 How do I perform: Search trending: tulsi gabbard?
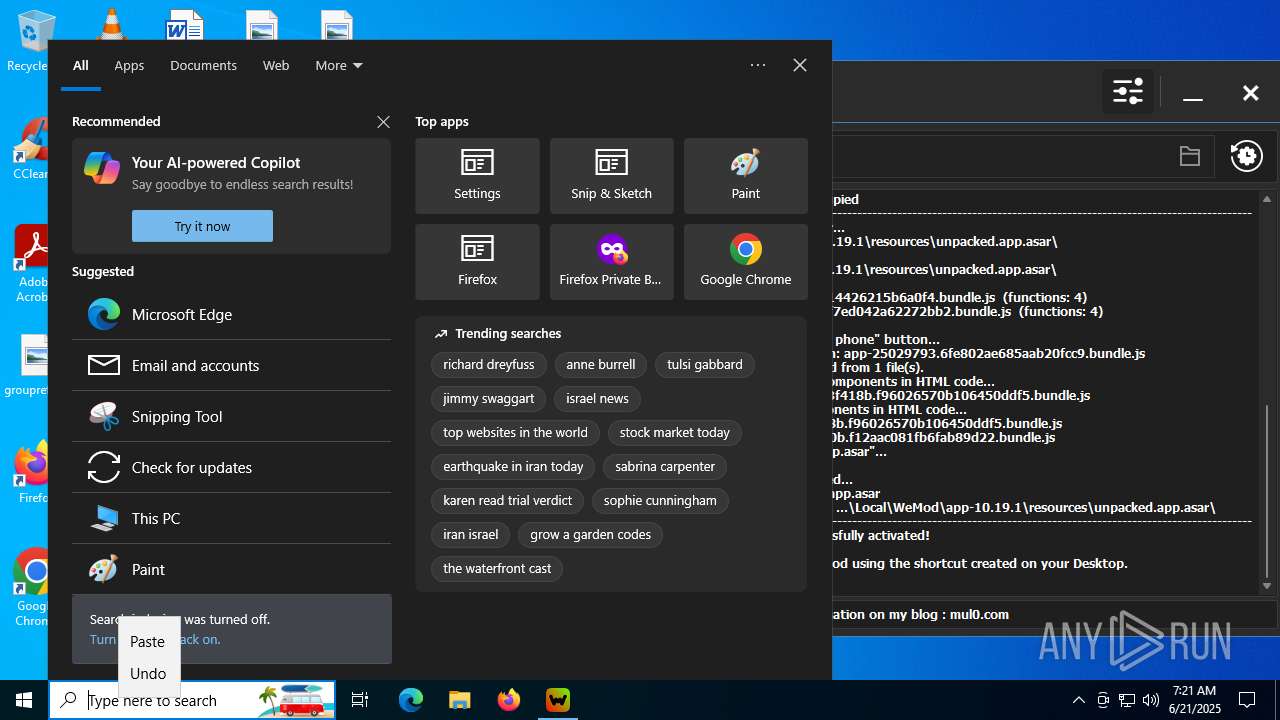click(x=705, y=365)
